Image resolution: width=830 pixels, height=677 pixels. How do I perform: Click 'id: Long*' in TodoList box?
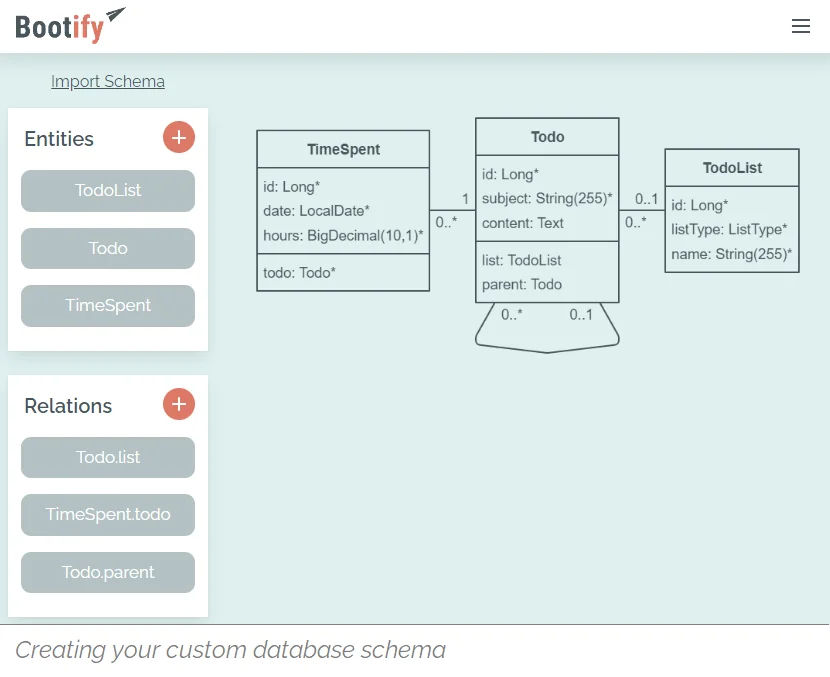point(699,205)
